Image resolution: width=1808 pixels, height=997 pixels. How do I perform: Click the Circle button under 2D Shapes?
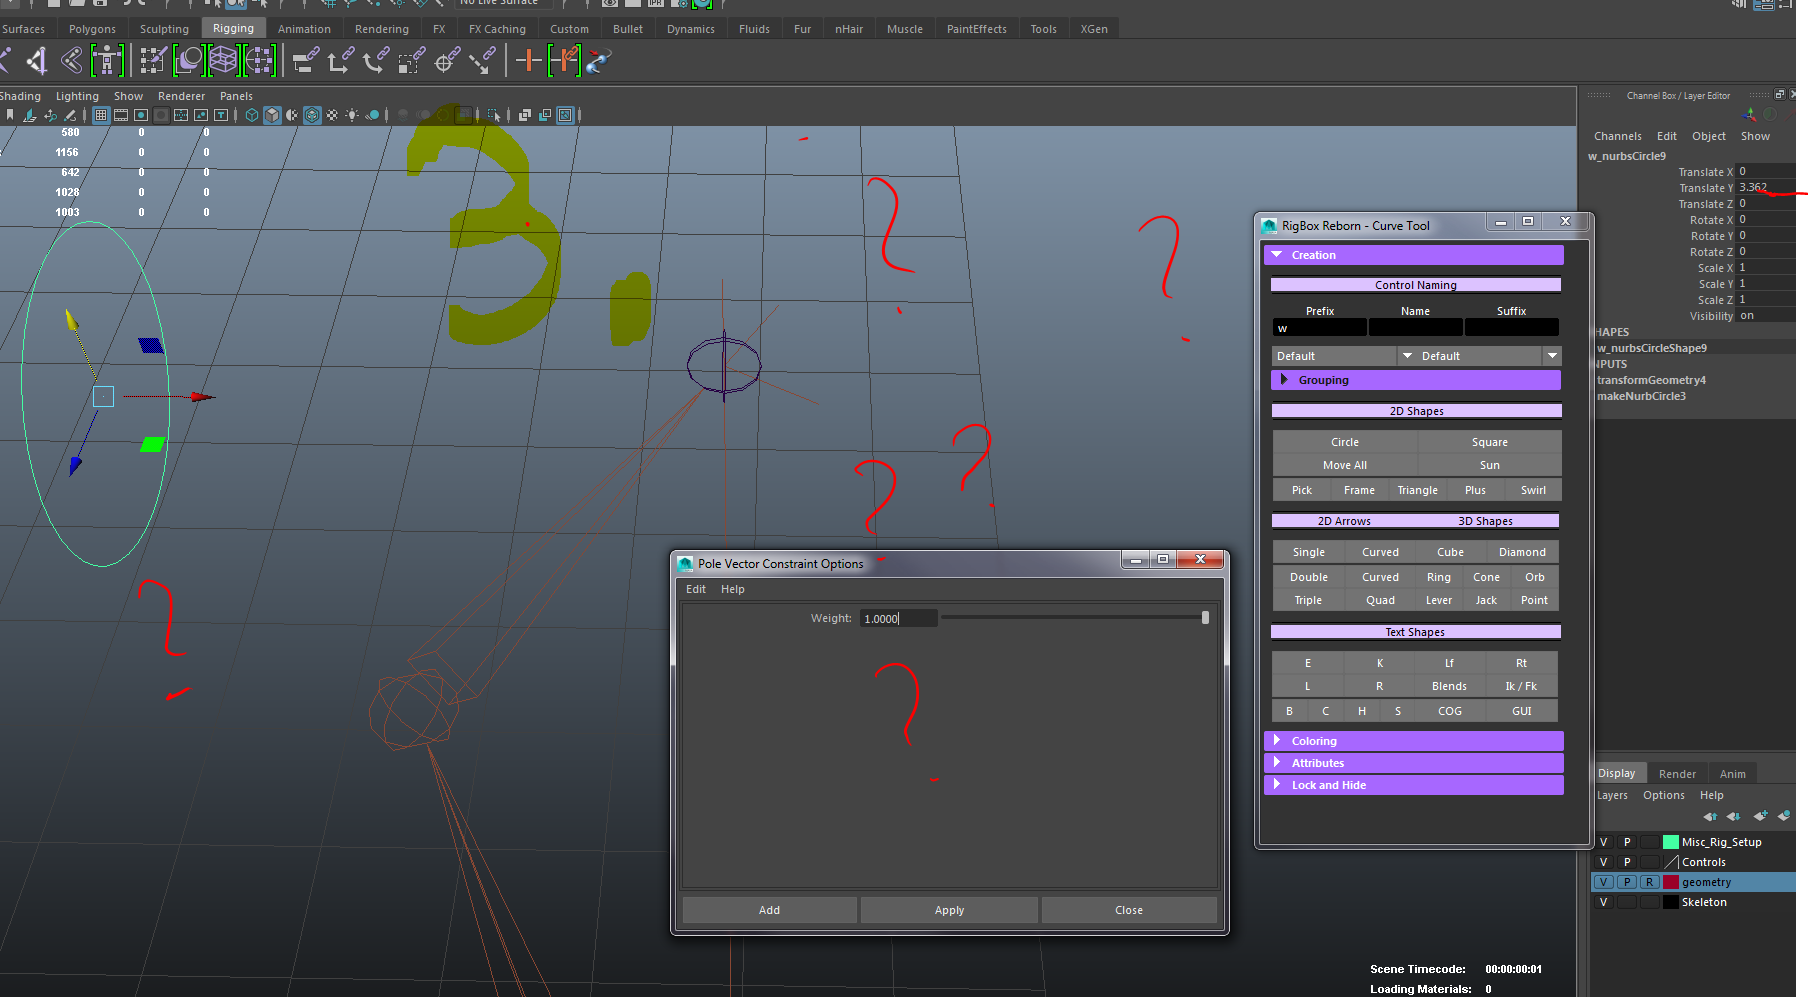tap(1344, 441)
